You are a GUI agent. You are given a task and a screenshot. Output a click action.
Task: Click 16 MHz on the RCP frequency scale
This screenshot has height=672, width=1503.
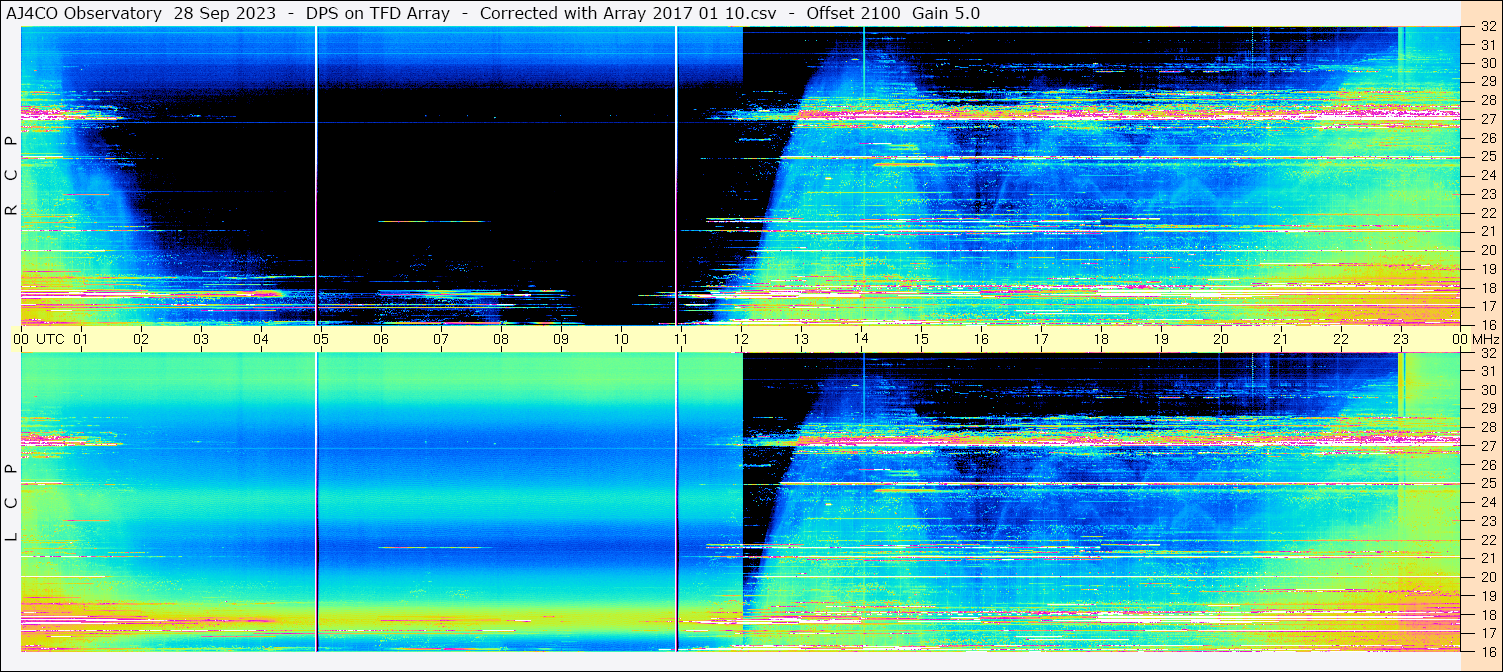(x=1488, y=324)
